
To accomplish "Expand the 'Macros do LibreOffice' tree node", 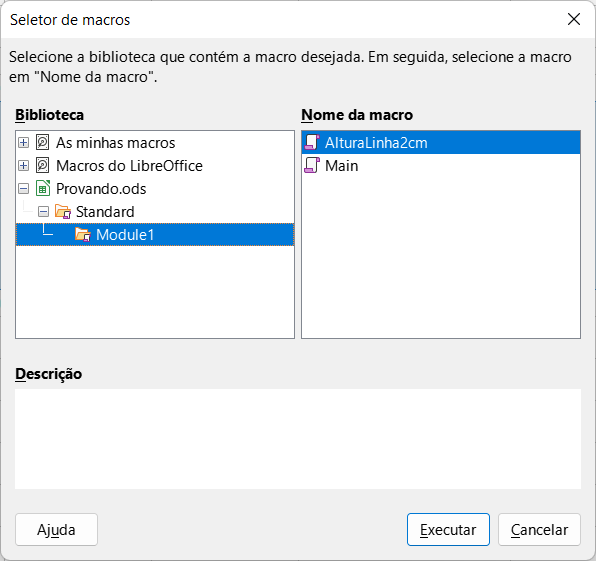I will tap(24, 166).
